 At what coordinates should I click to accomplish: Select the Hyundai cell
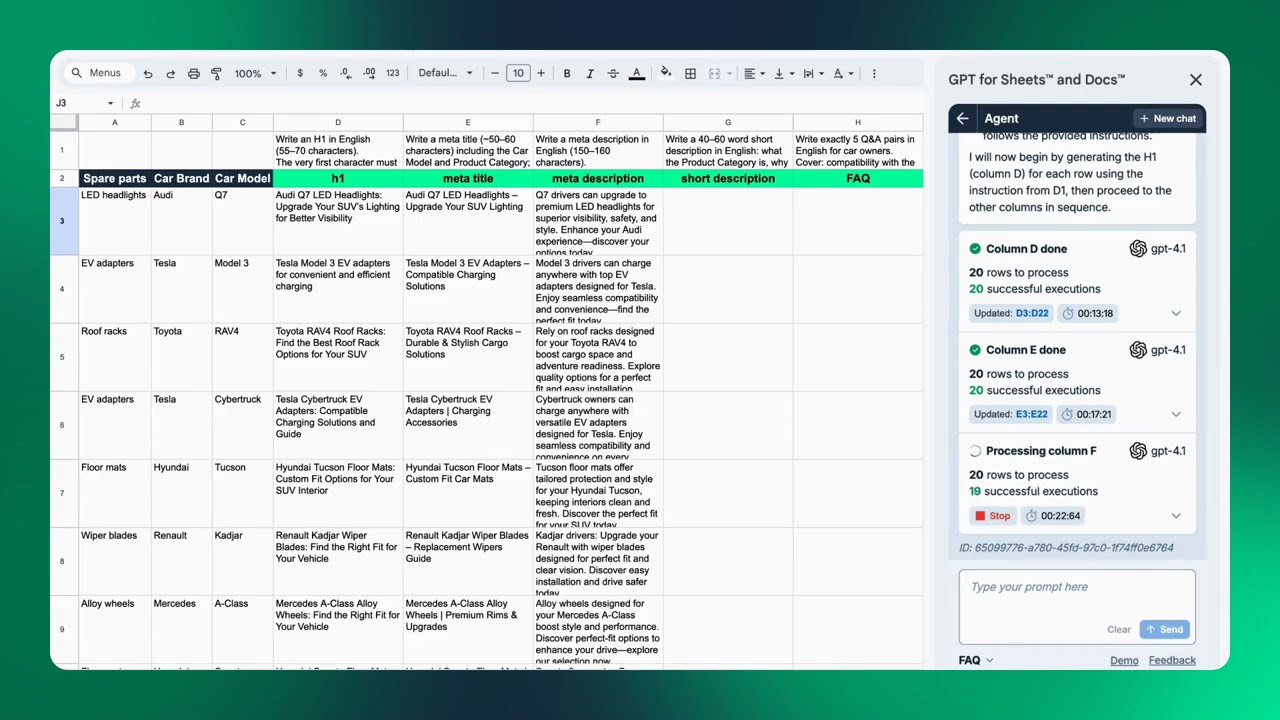(182, 493)
